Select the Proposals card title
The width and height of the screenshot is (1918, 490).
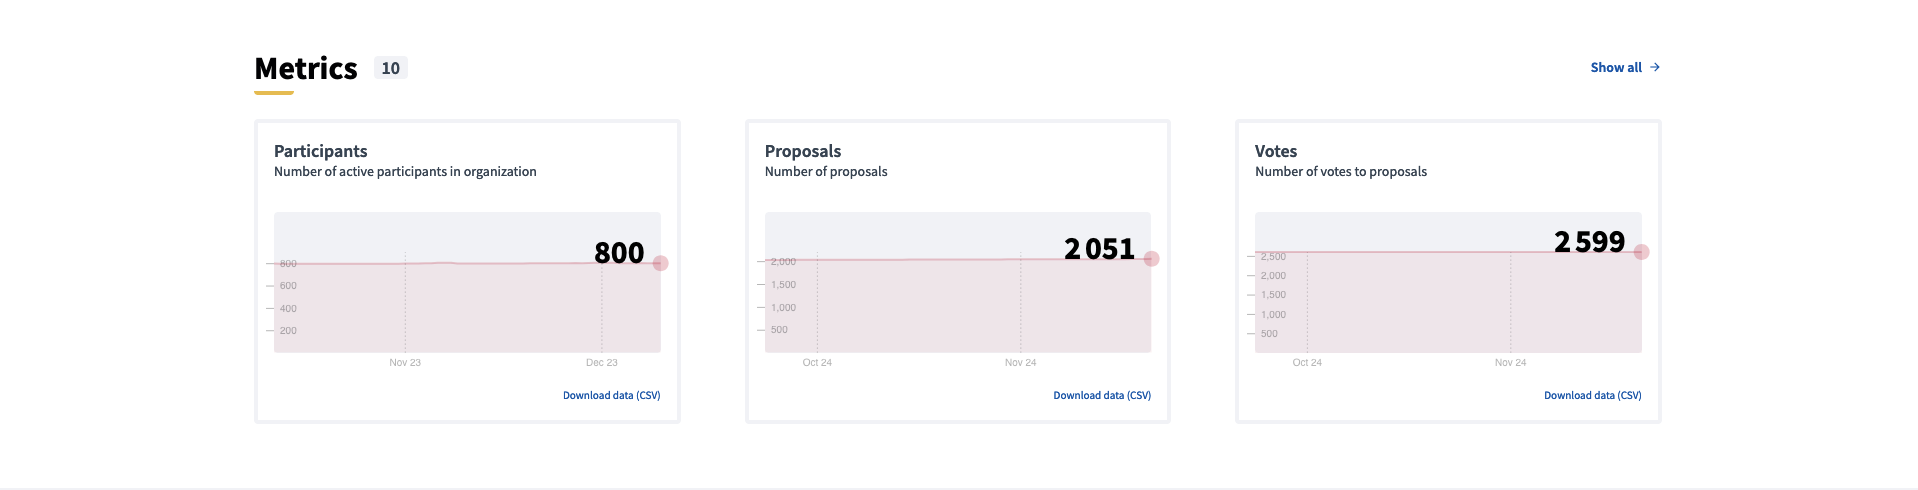[x=803, y=151]
